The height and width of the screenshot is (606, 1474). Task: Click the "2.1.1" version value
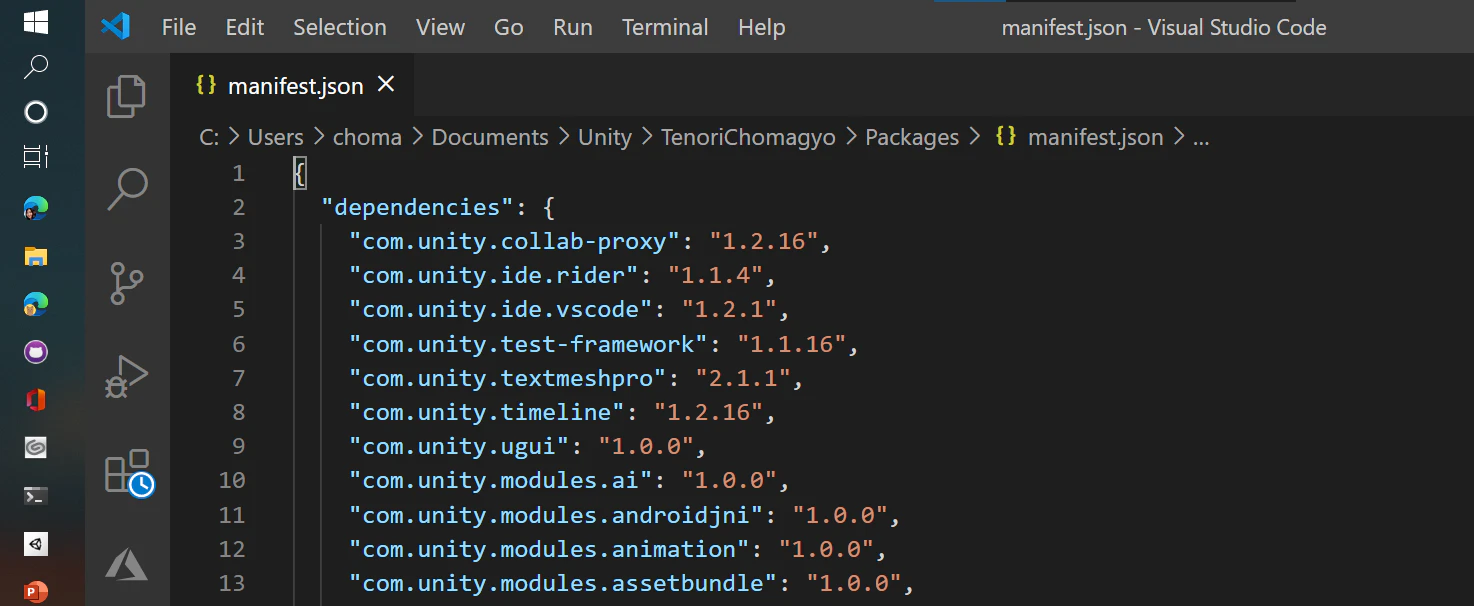click(x=743, y=378)
